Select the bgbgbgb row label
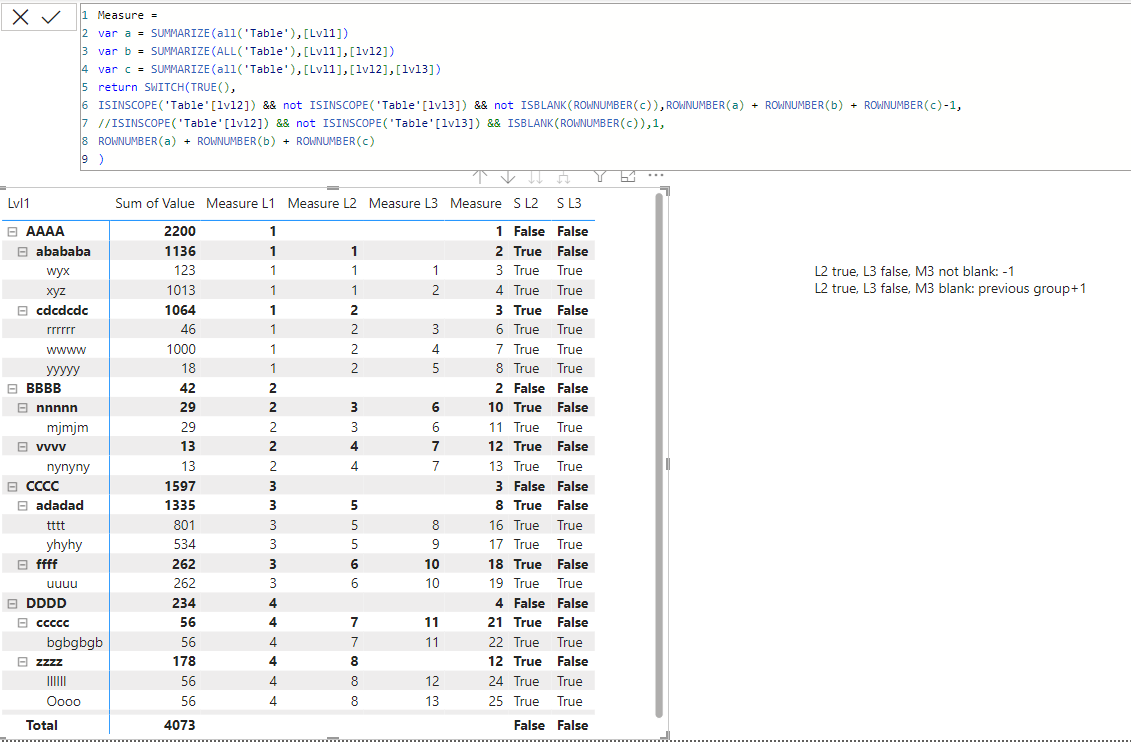The height and width of the screenshot is (745, 1131). 75,642
